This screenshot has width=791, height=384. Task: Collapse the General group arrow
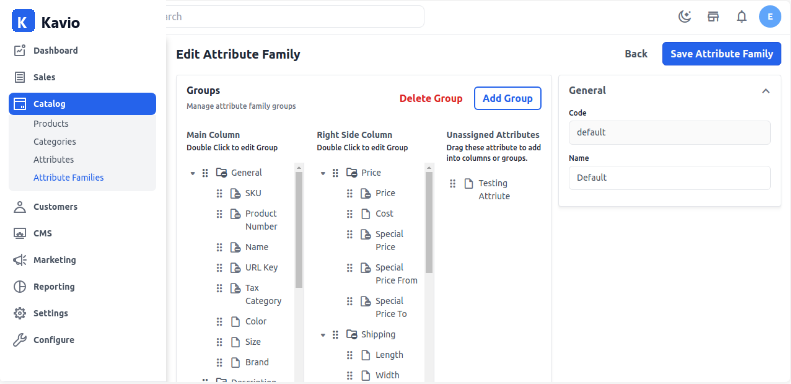[x=193, y=173]
